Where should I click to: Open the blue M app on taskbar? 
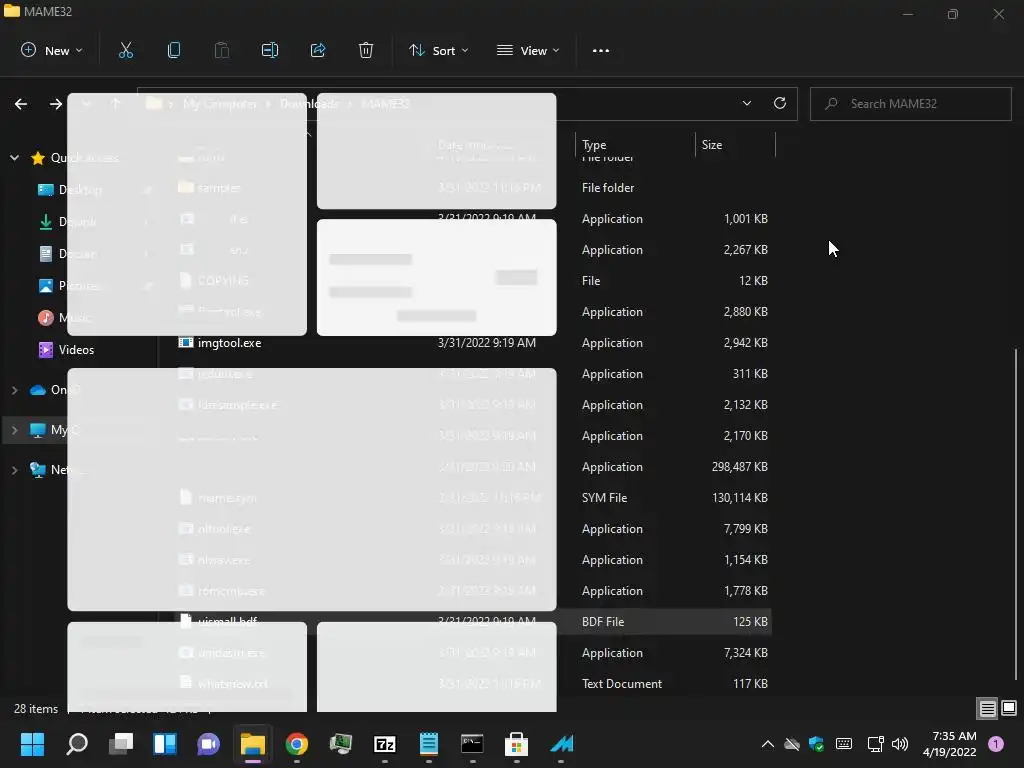[x=561, y=743]
